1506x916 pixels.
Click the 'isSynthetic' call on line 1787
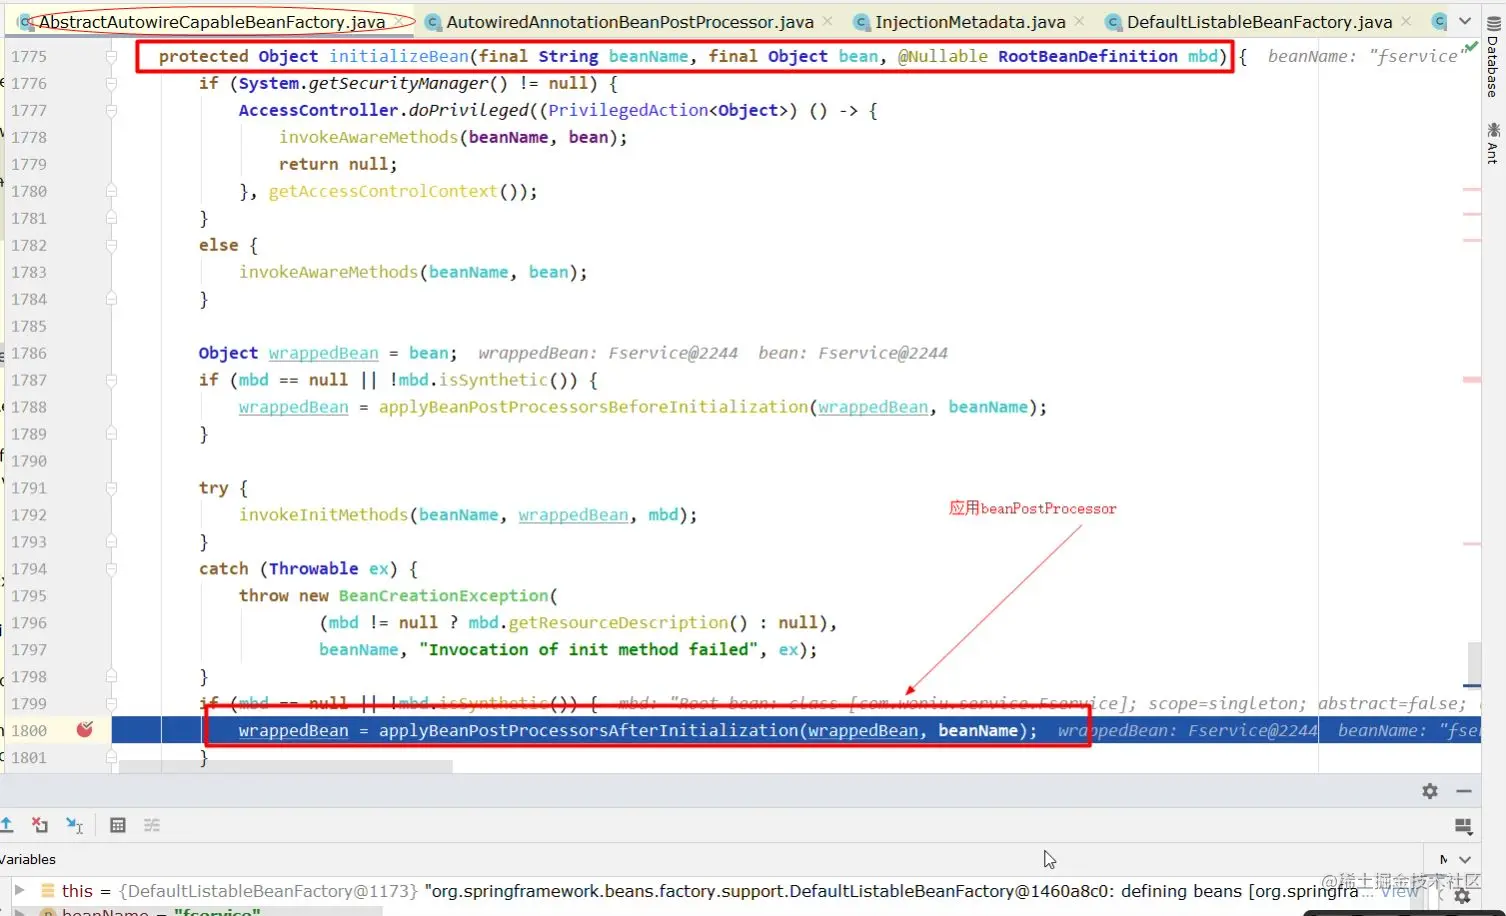493,380
